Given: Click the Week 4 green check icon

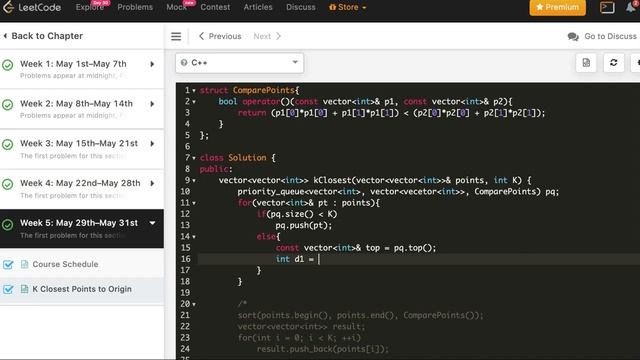Looking at the screenshot, I should click(8, 184).
